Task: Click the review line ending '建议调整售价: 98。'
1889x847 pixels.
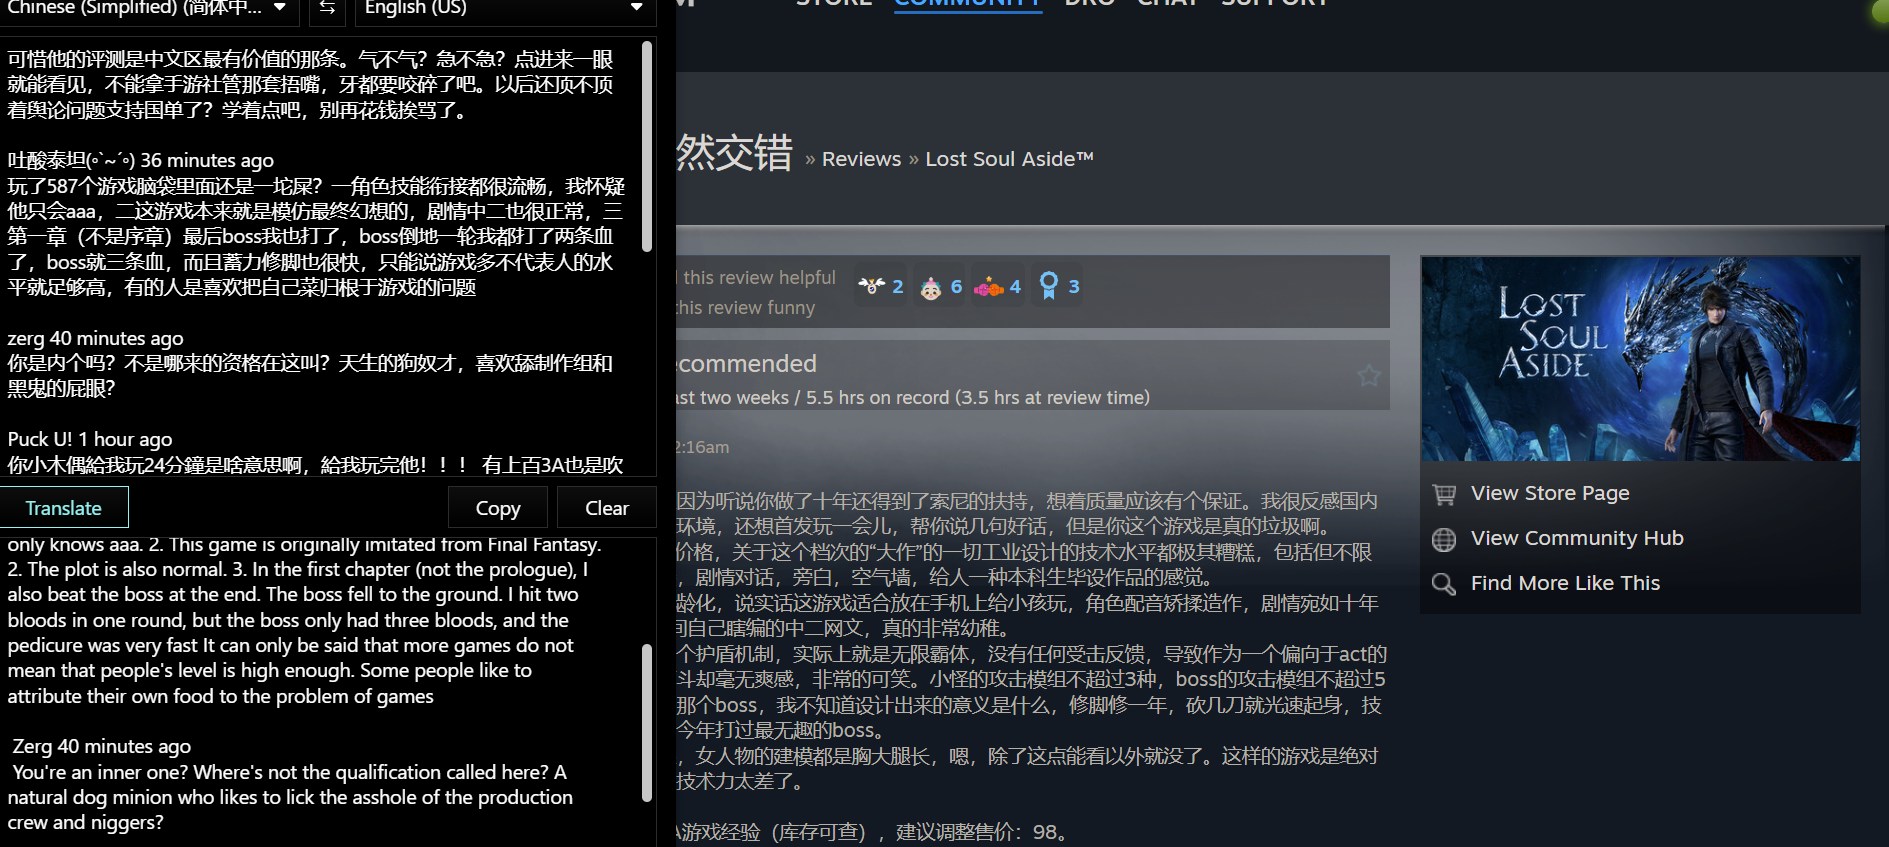Action: pyautogui.click(x=873, y=832)
